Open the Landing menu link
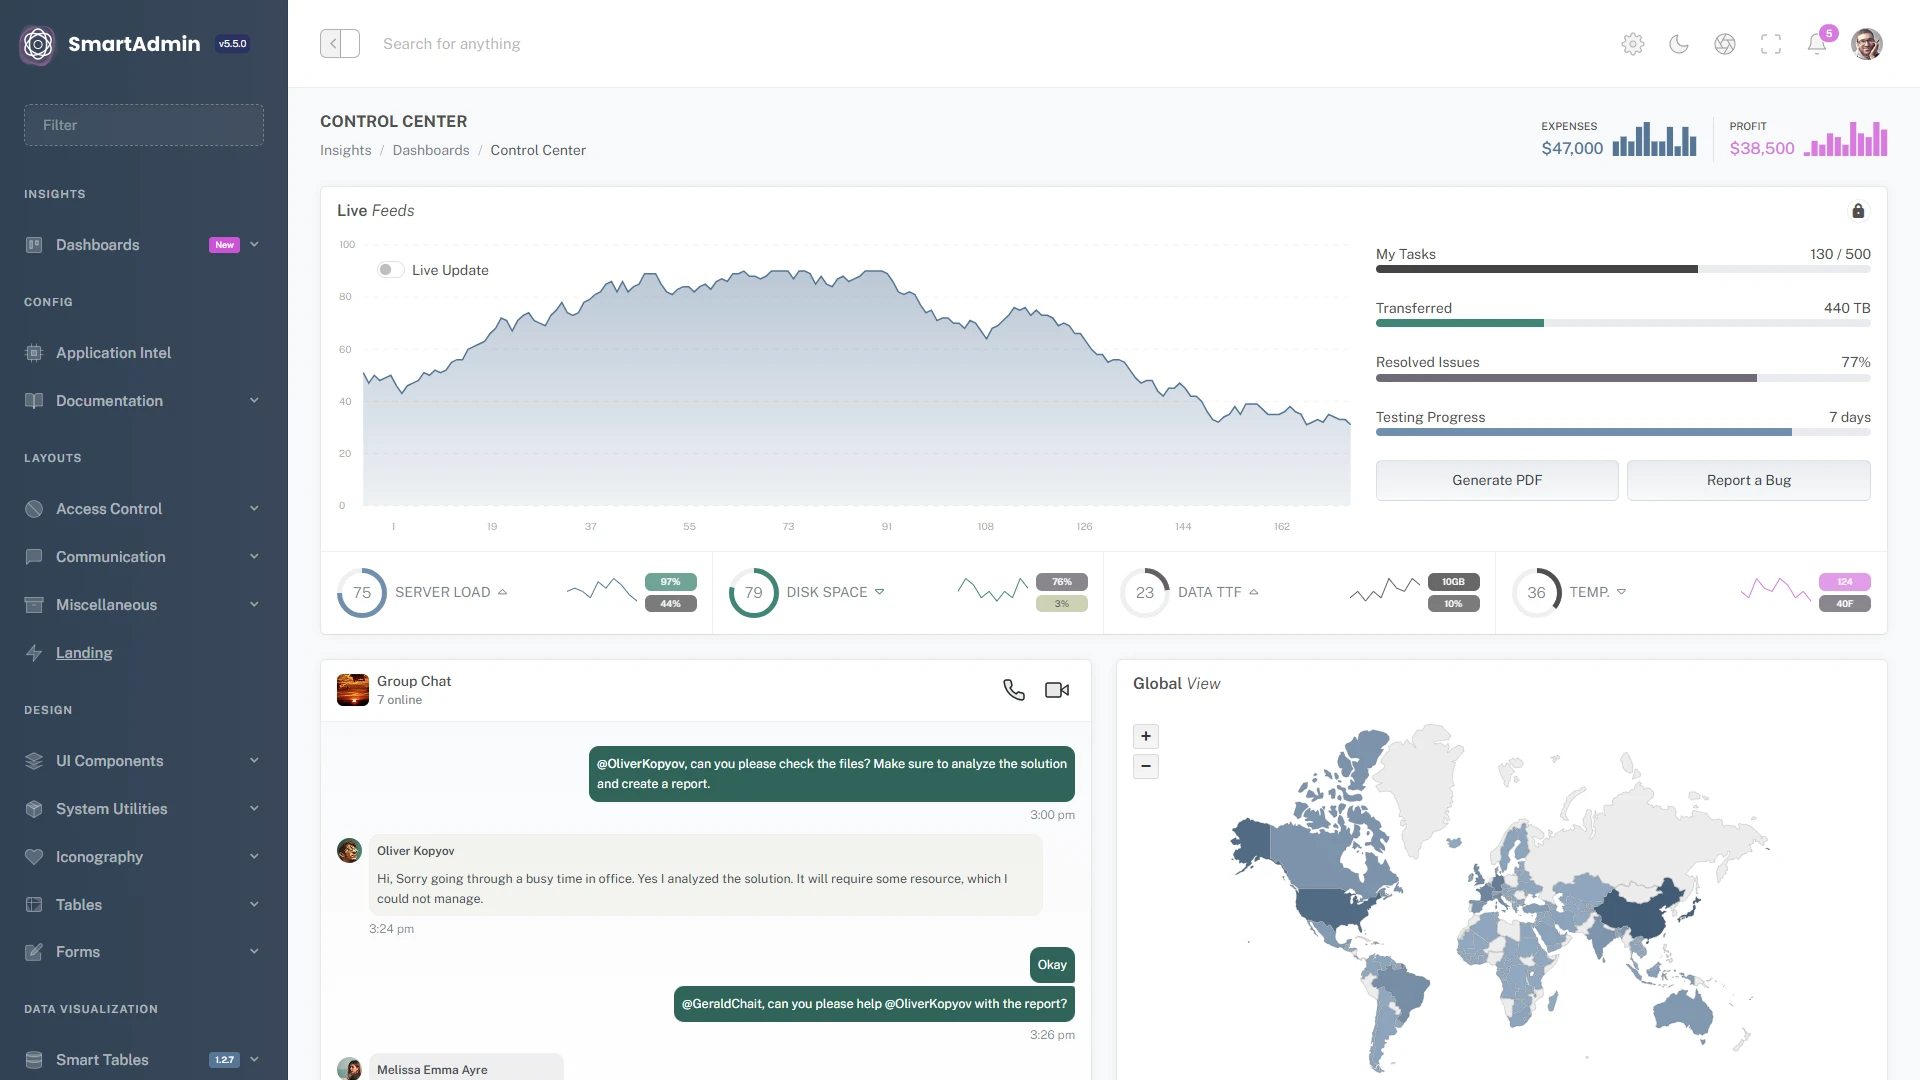This screenshot has height=1080, width=1920. tap(144, 653)
